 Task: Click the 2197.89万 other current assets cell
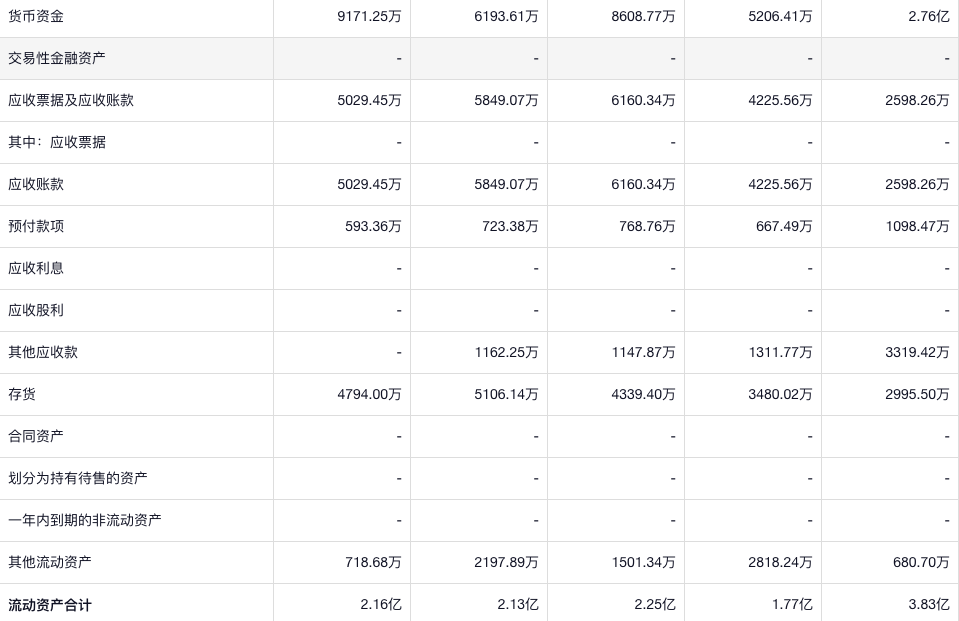(x=506, y=562)
